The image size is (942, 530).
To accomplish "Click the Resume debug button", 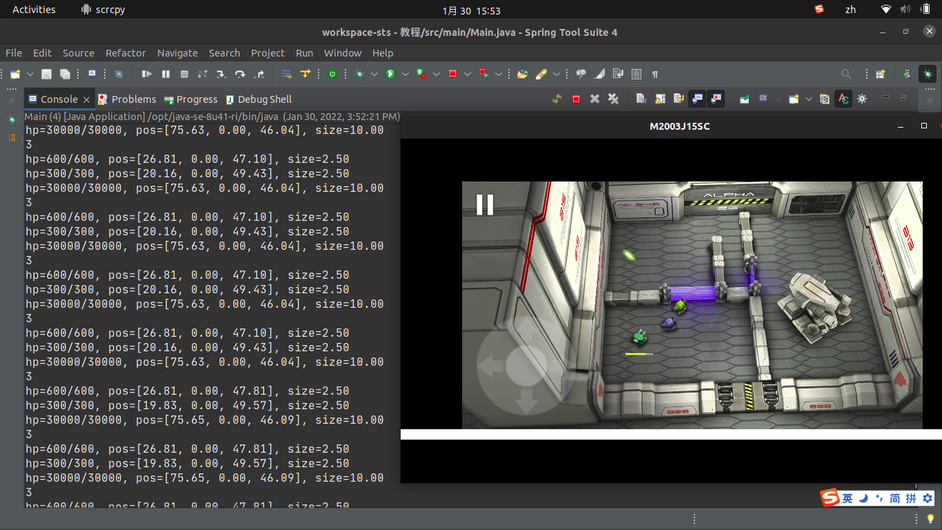I will point(147,74).
